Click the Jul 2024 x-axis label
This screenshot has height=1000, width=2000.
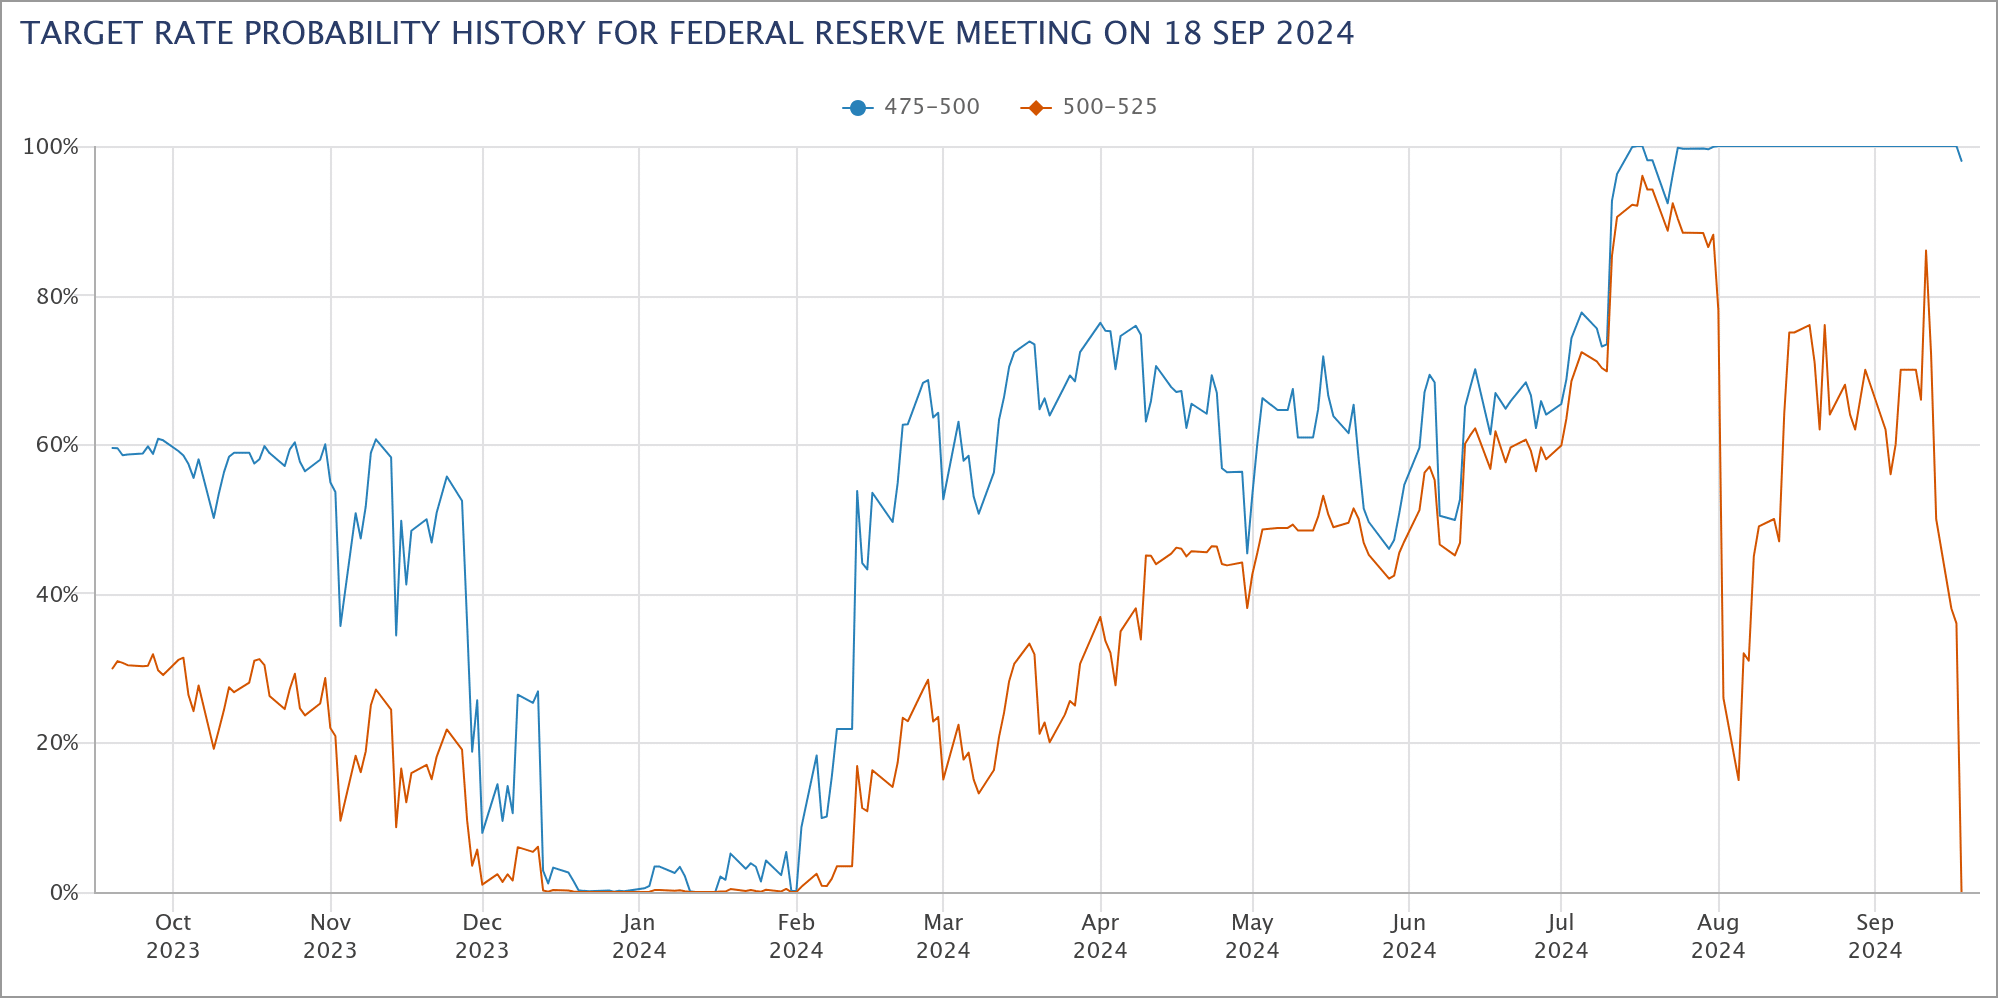click(1561, 936)
